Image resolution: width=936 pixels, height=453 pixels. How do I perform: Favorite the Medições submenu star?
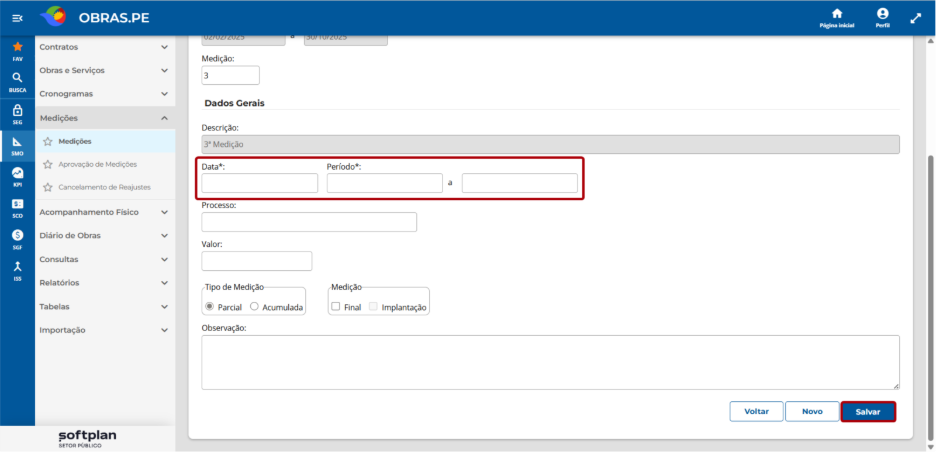pyautogui.click(x=48, y=141)
